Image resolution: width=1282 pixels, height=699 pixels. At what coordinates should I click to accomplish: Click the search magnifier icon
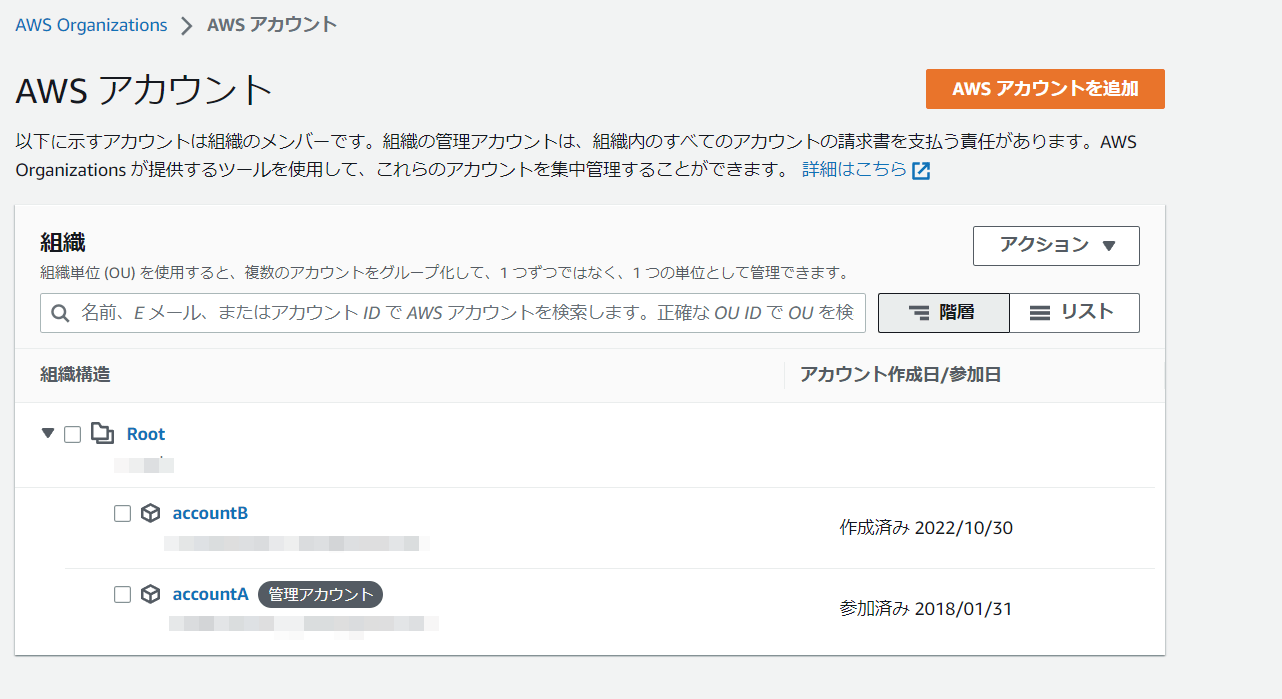click(60, 313)
